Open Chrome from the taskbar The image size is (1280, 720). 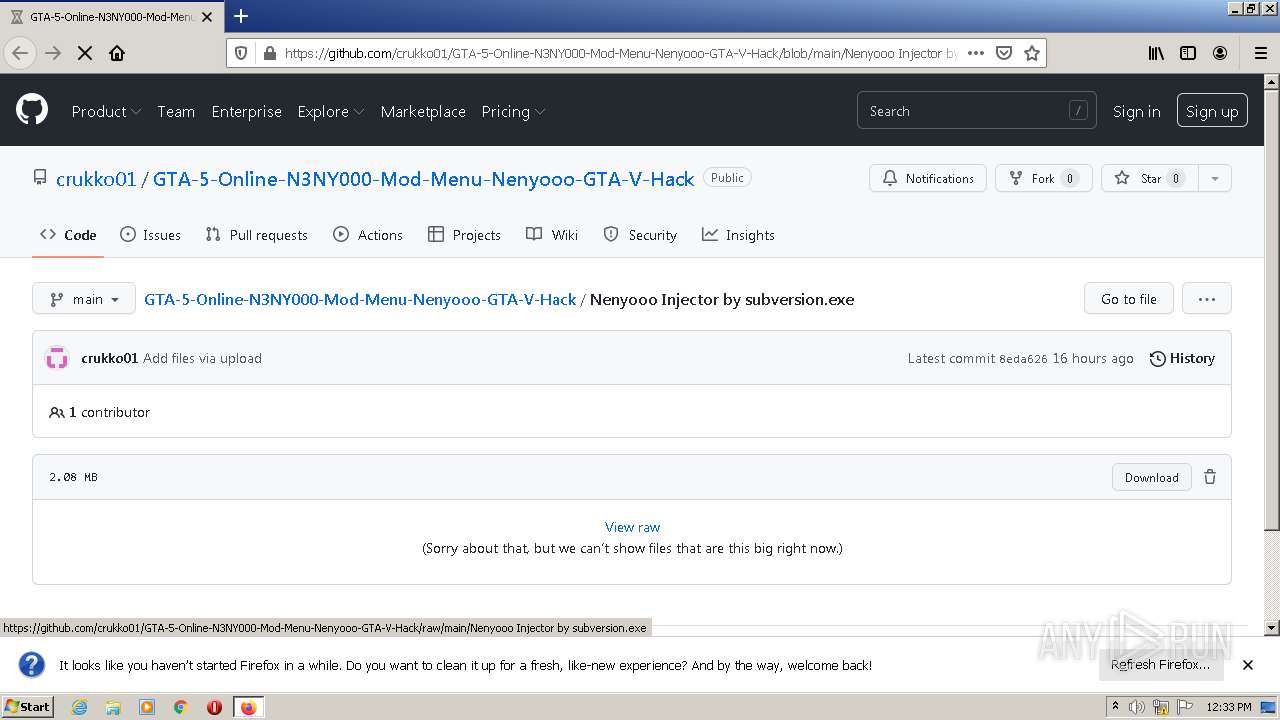pos(181,707)
